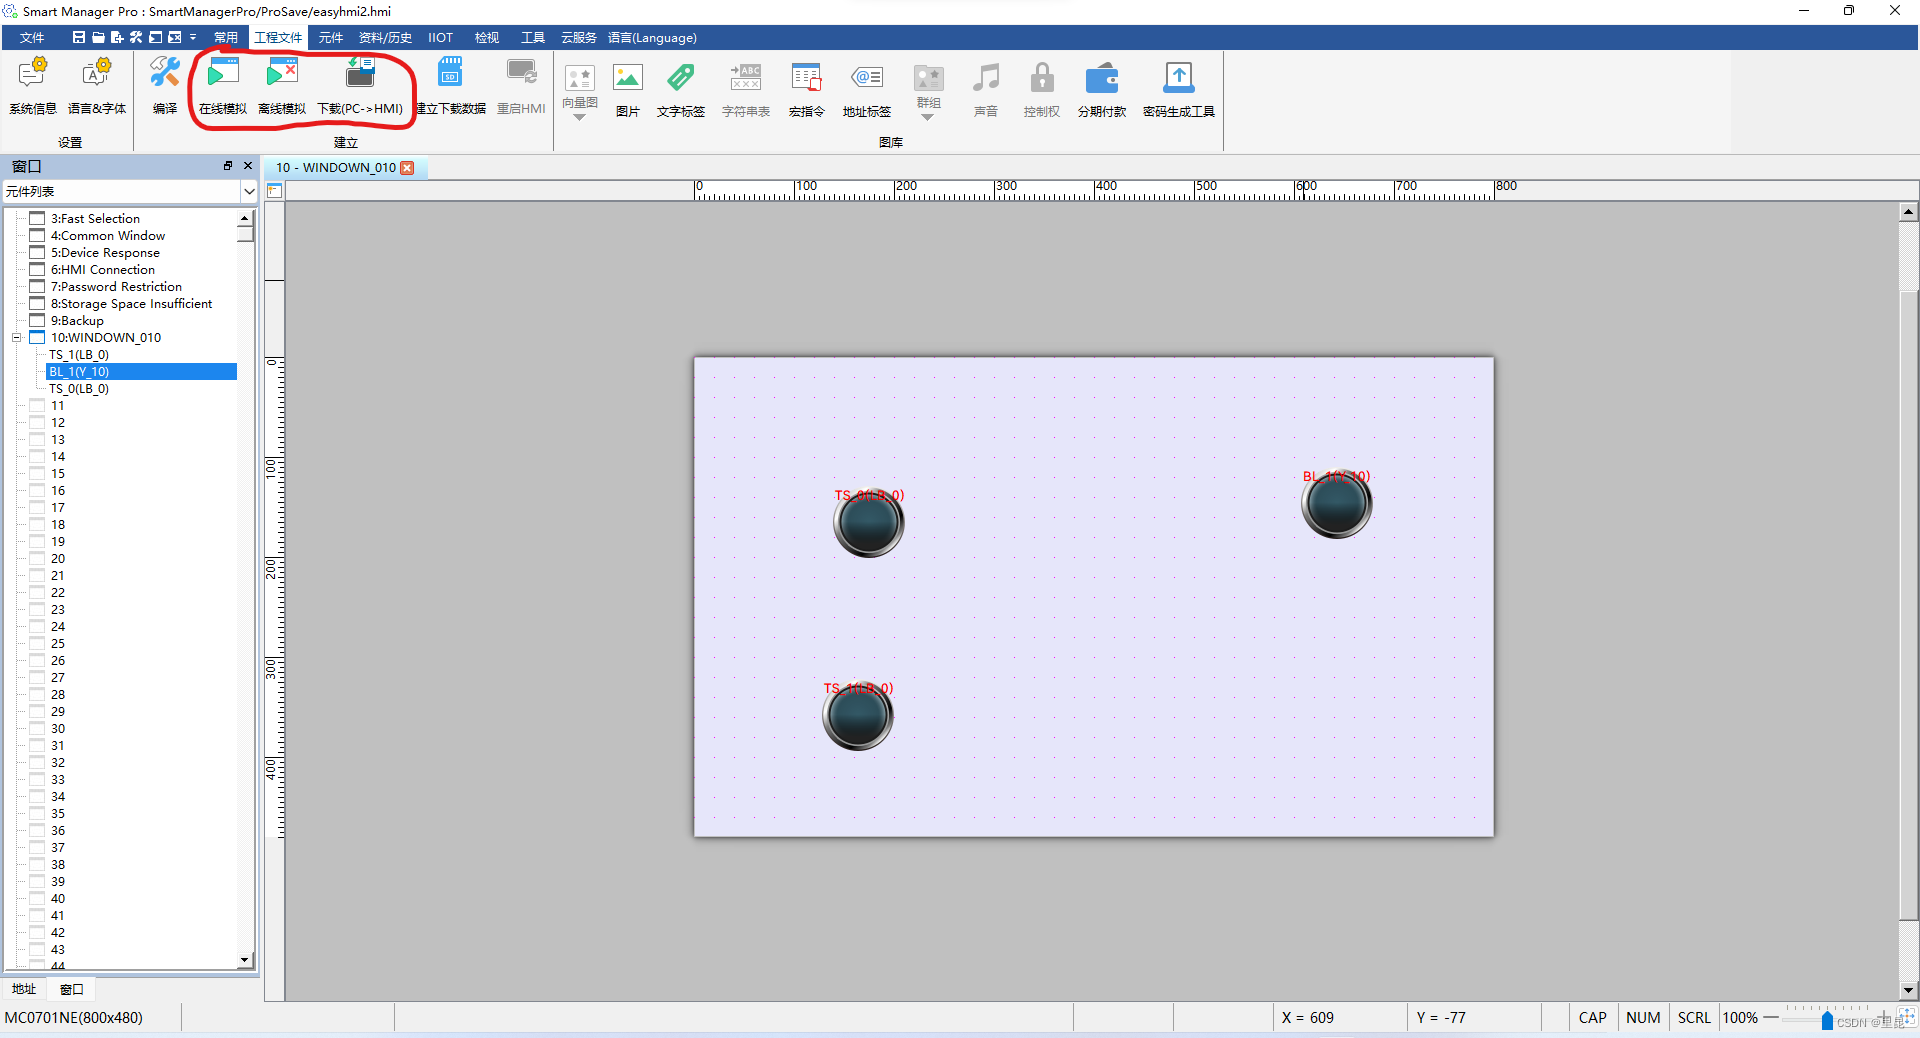Switch to the 元件 ribbon tab
Viewport: 1920px width, 1038px height.
coord(331,38)
